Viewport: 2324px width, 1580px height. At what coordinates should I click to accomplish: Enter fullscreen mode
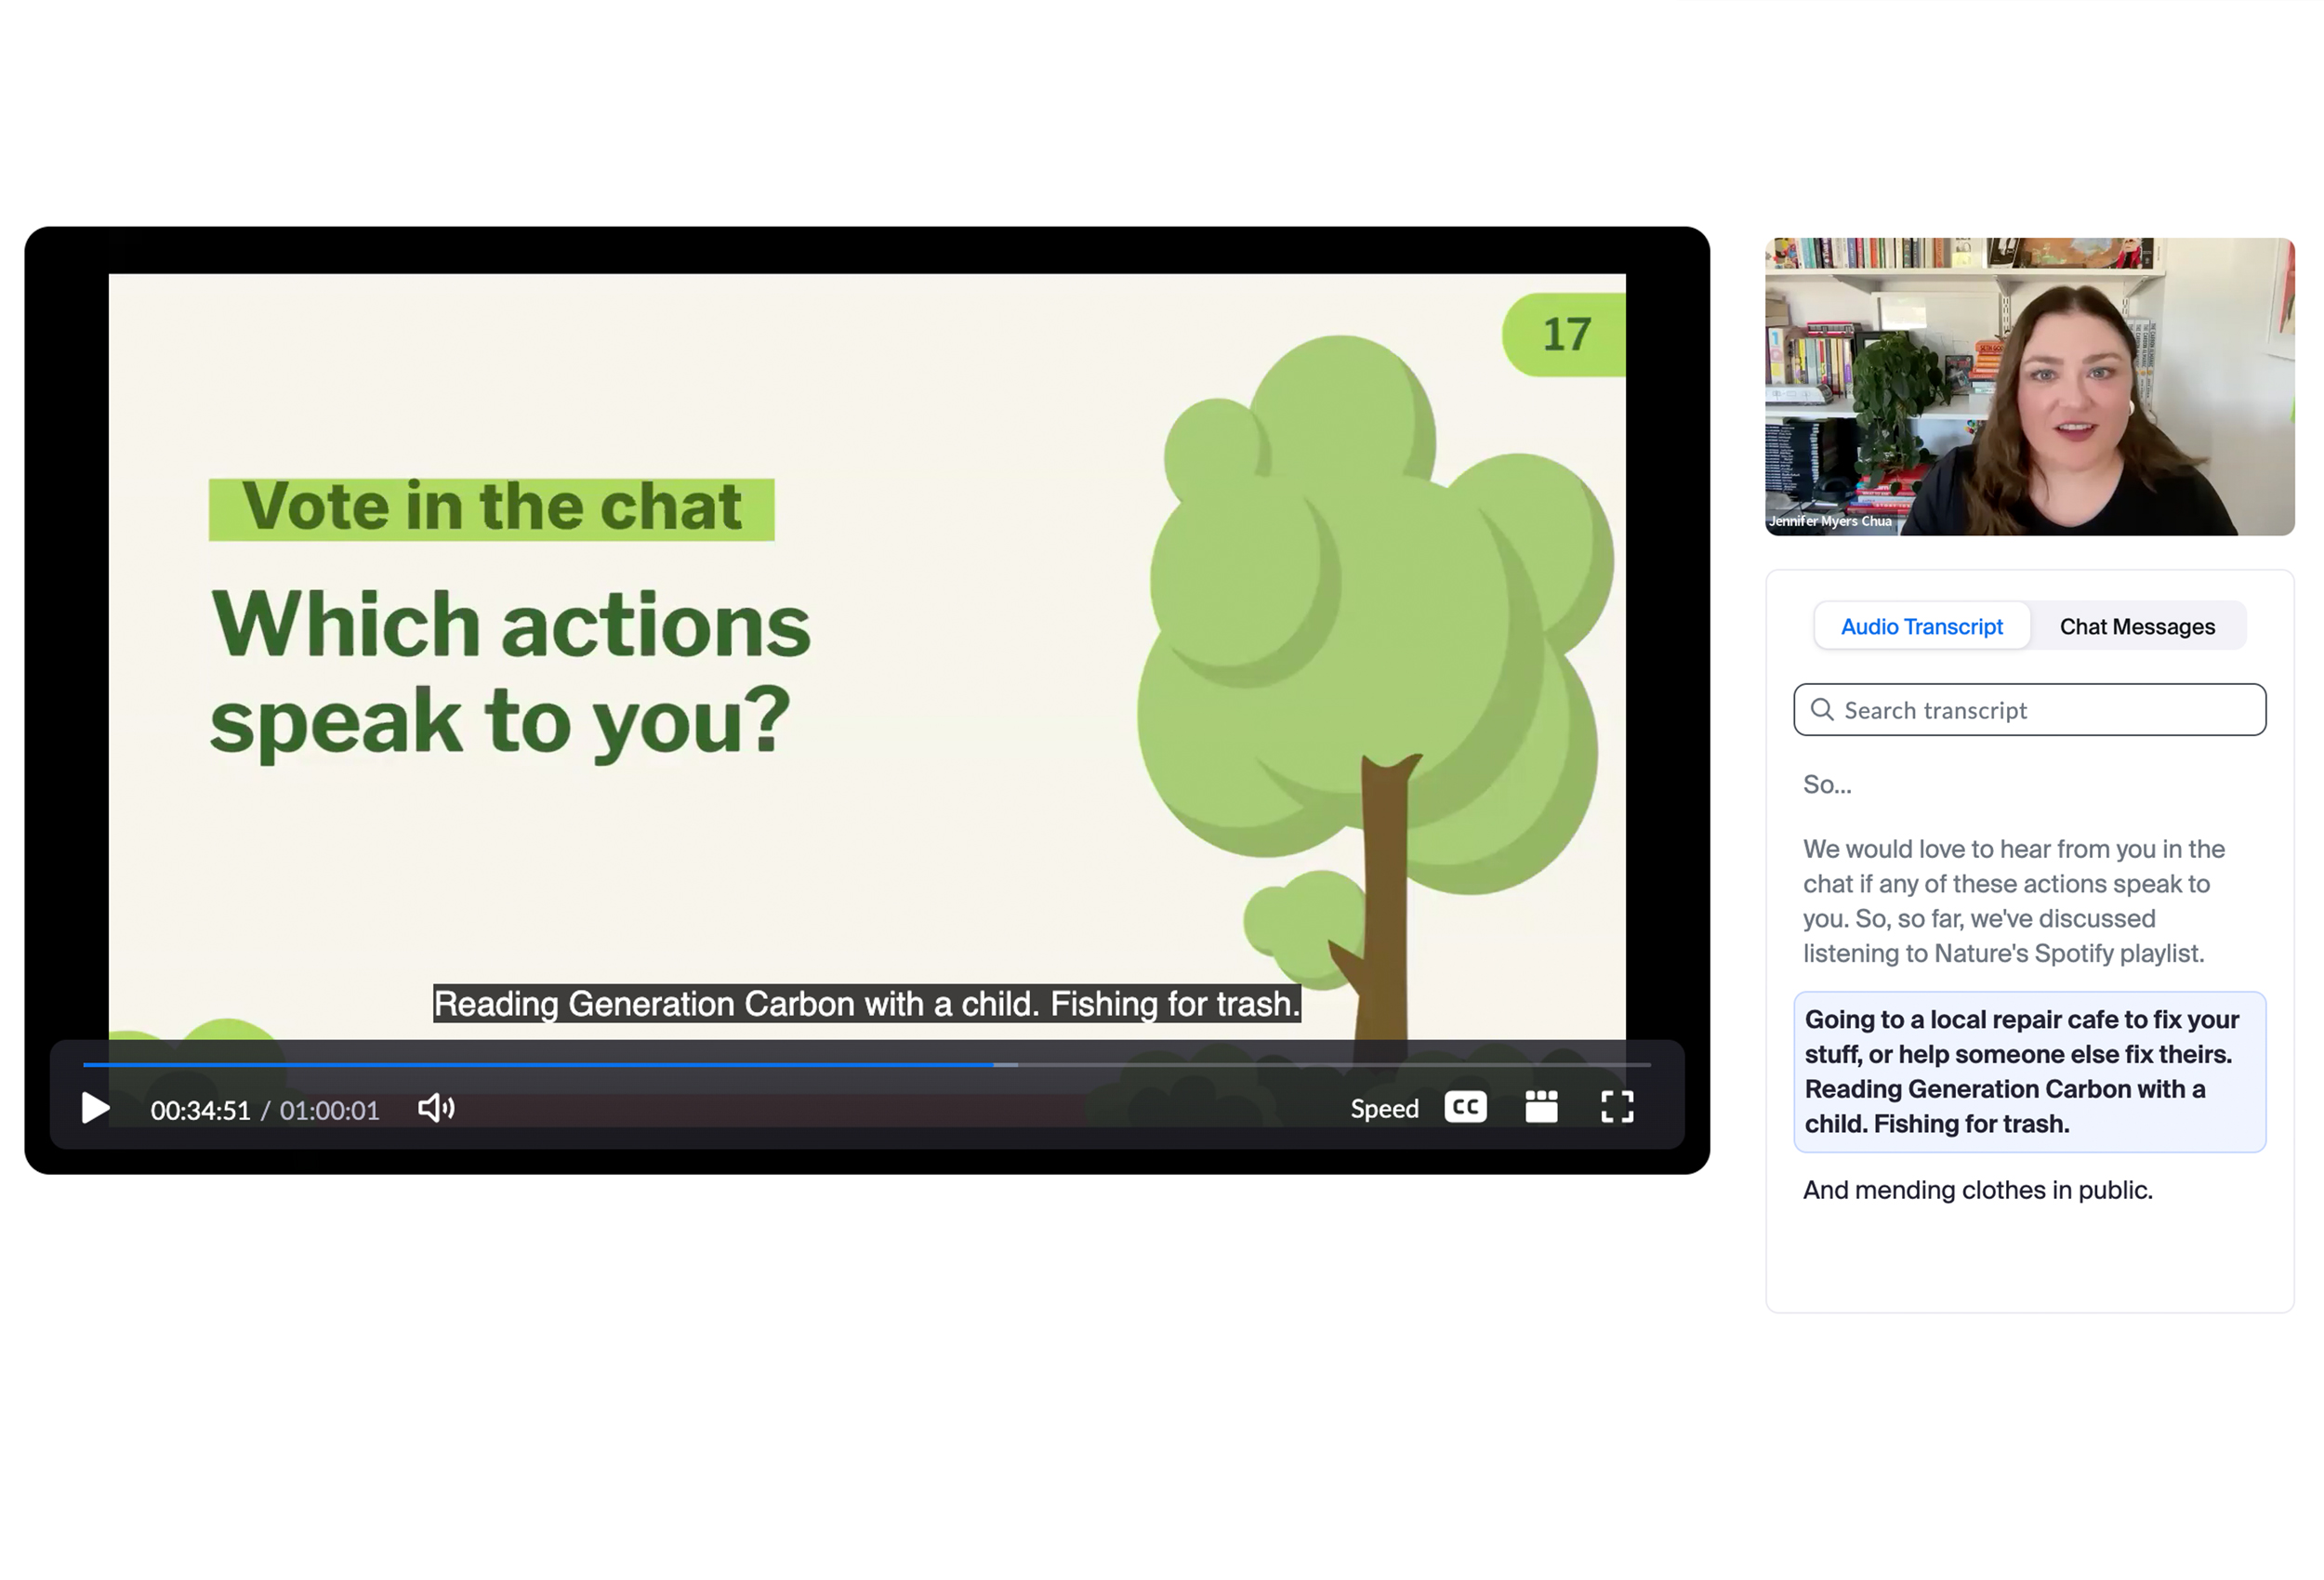[x=1617, y=1107]
